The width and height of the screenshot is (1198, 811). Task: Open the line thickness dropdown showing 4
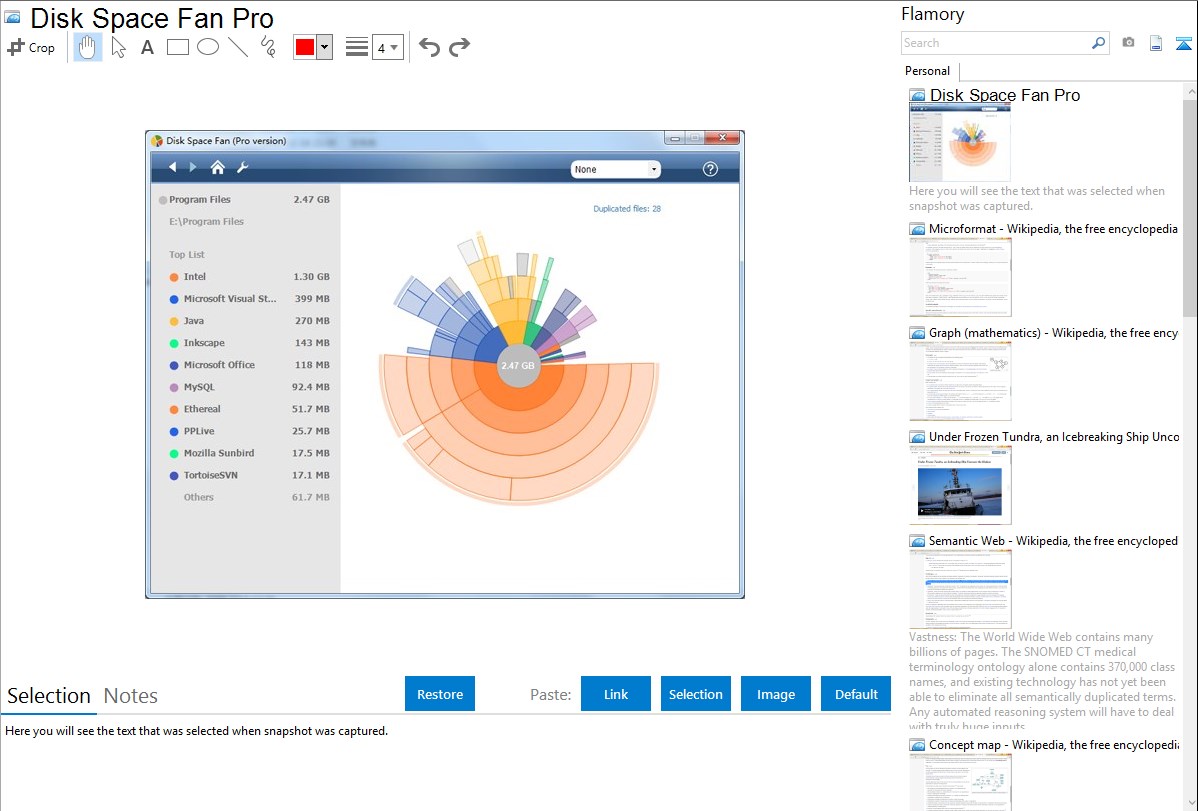tap(388, 47)
